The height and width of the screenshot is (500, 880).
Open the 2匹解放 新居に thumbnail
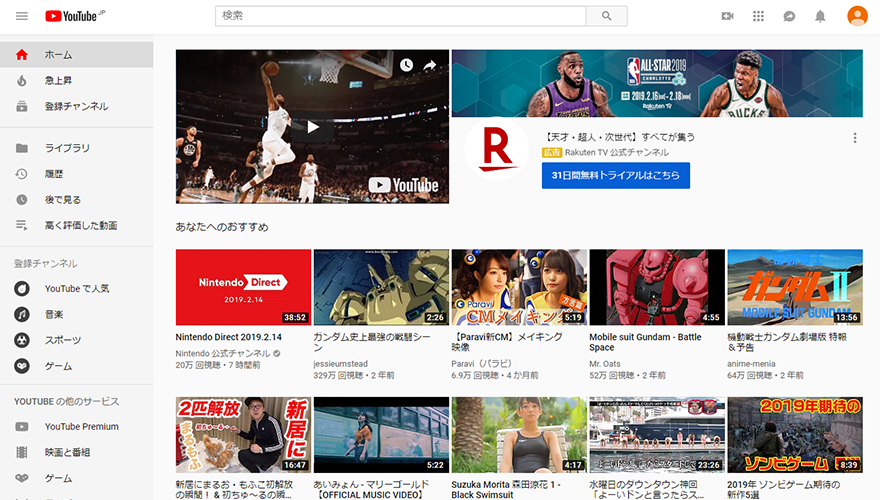click(243, 435)
